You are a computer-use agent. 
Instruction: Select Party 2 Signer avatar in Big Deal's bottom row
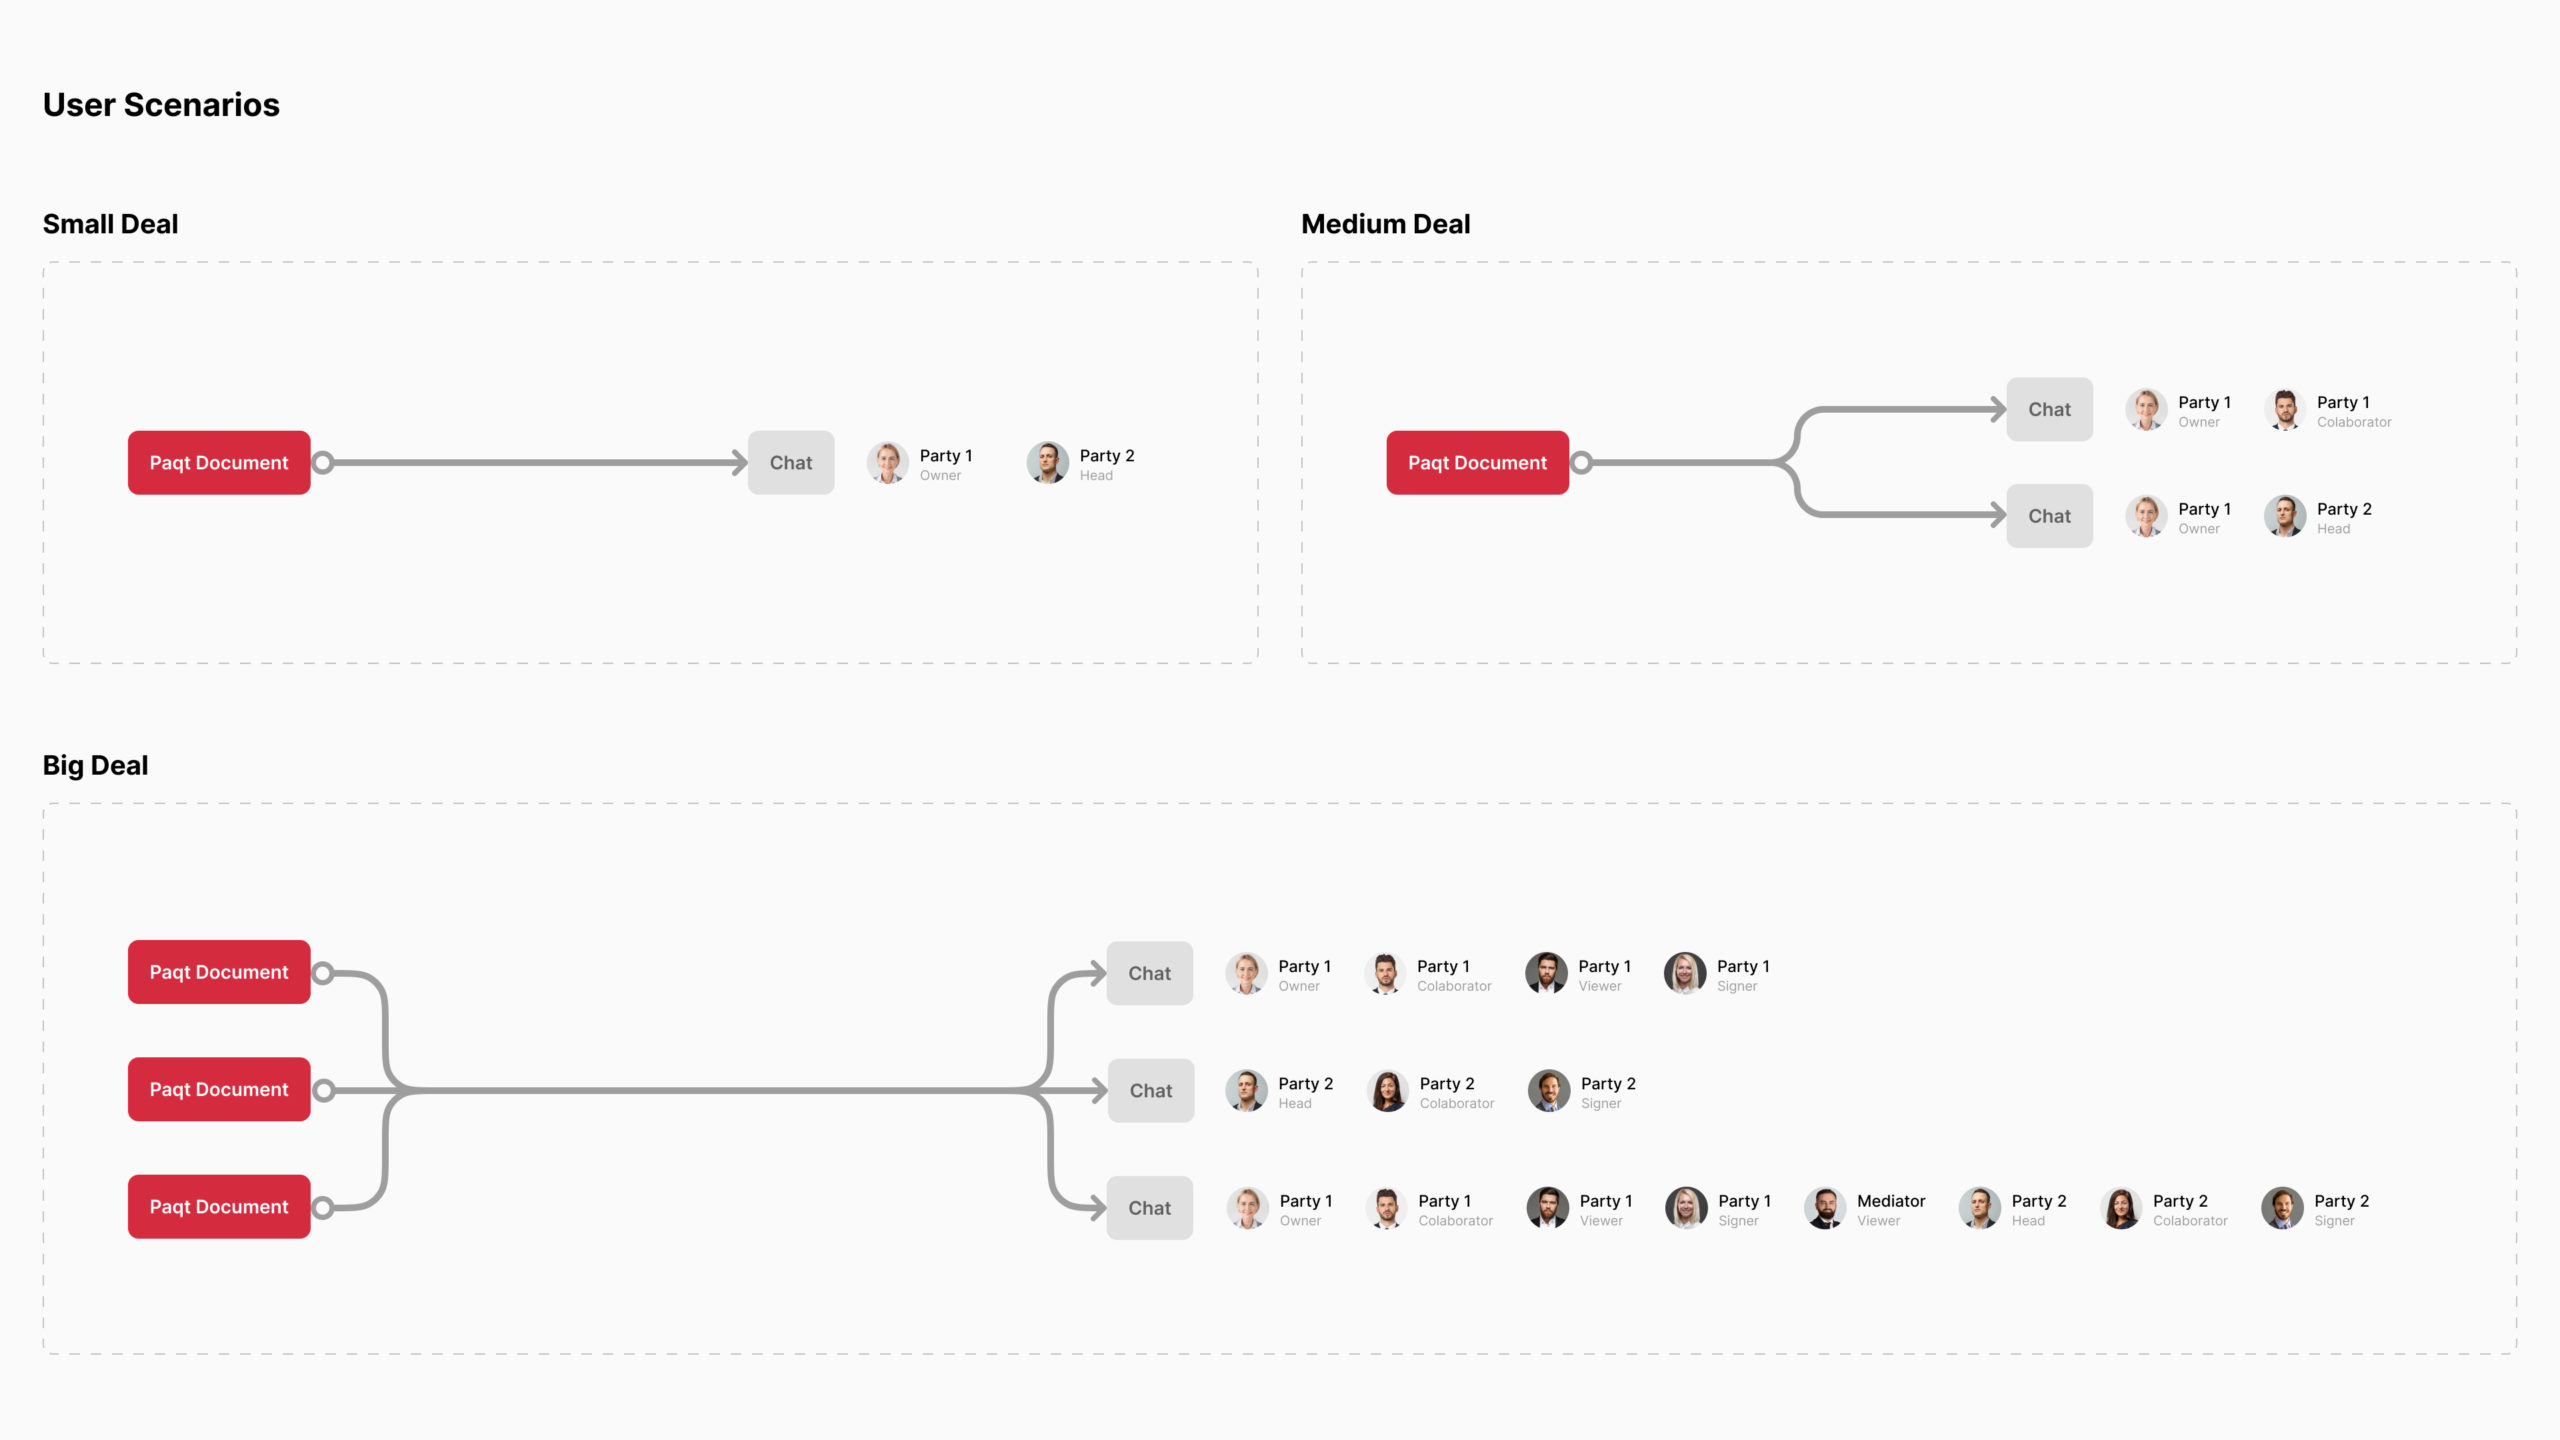[x=2282, y=1208]
